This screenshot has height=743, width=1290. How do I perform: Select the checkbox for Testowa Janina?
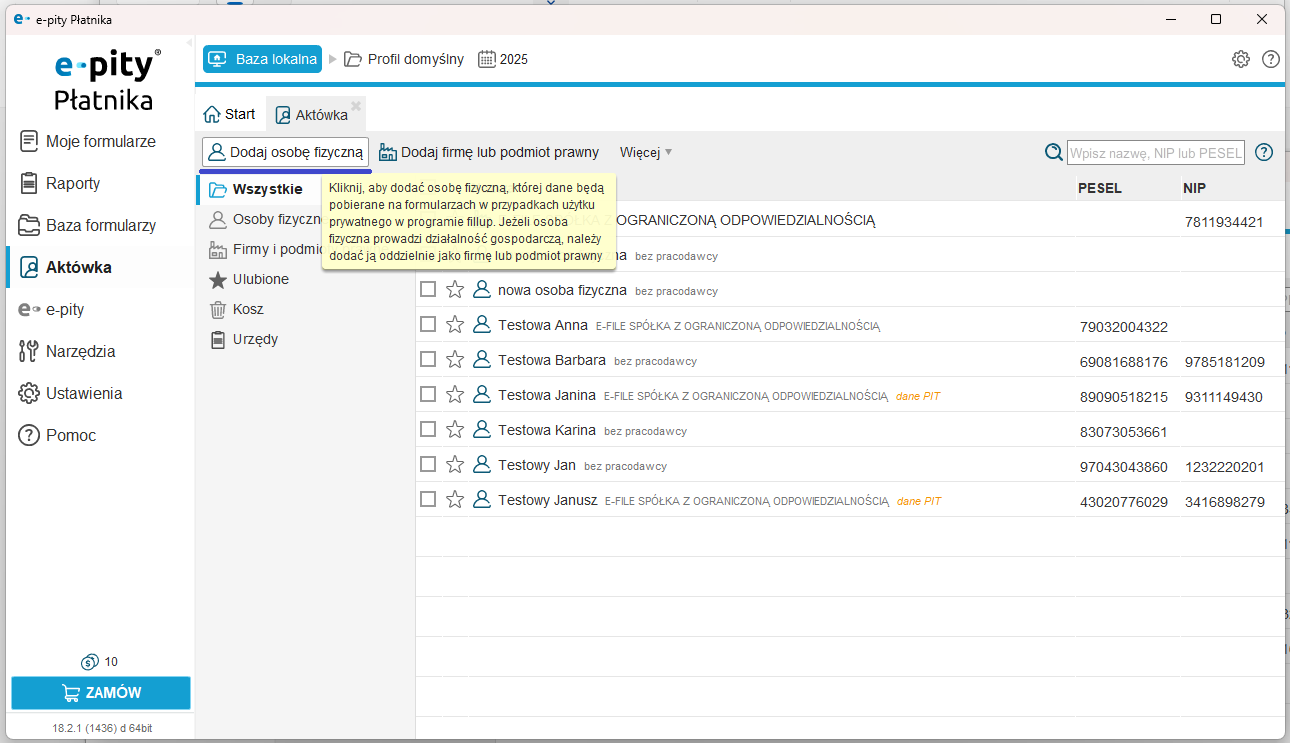click(428, 395)
